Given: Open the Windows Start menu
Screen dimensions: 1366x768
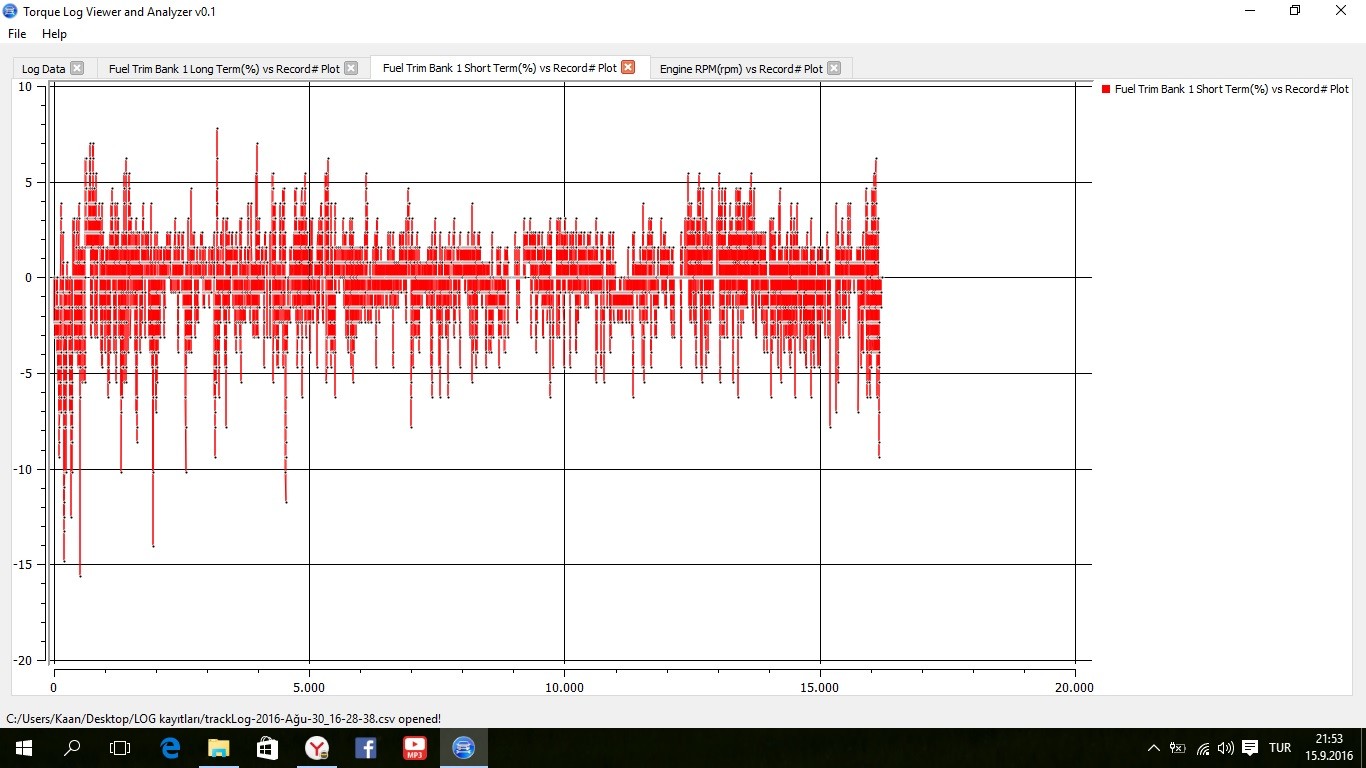Looking at the screenshot, I should (23, 747).
